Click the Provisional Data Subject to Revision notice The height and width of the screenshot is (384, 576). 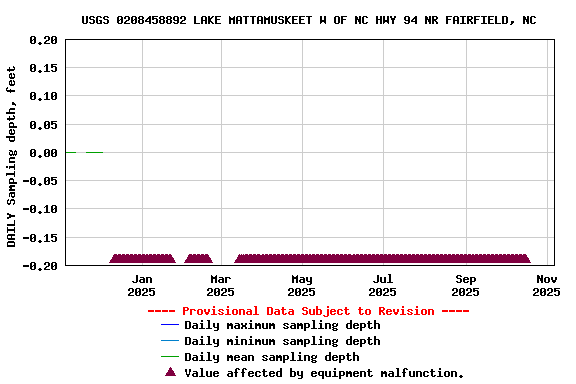click(x=308, y=311)
